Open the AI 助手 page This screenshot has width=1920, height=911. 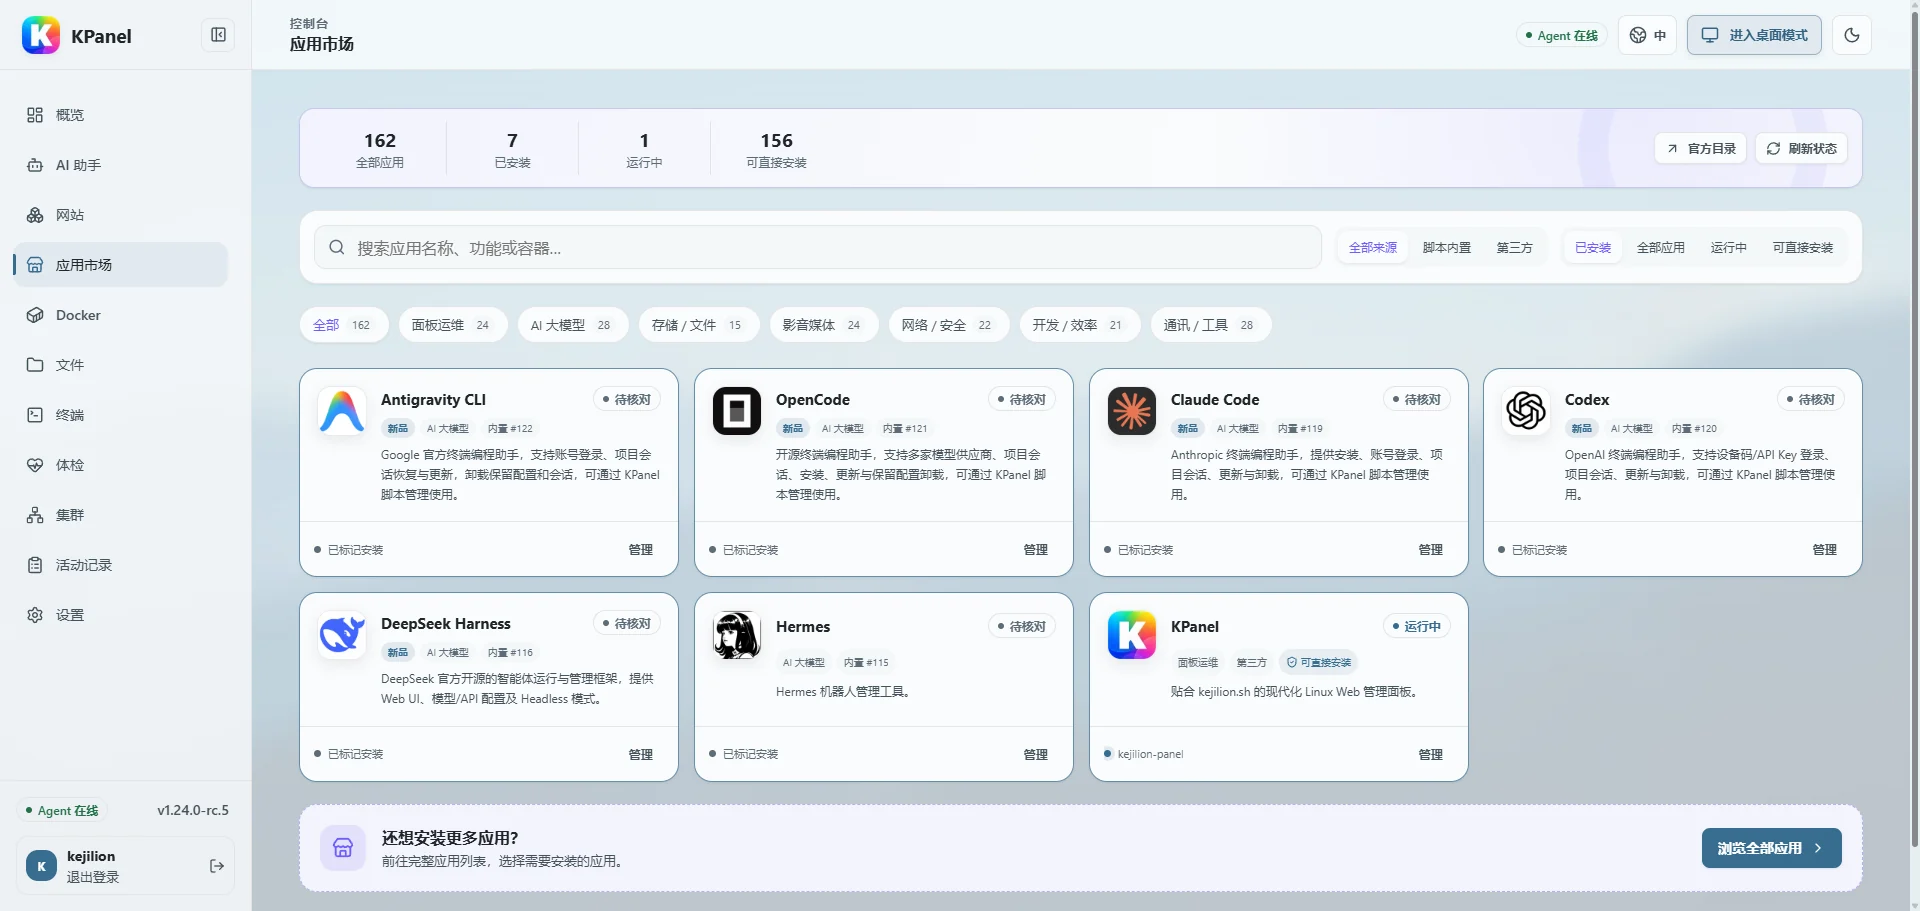tap(120, 165)
